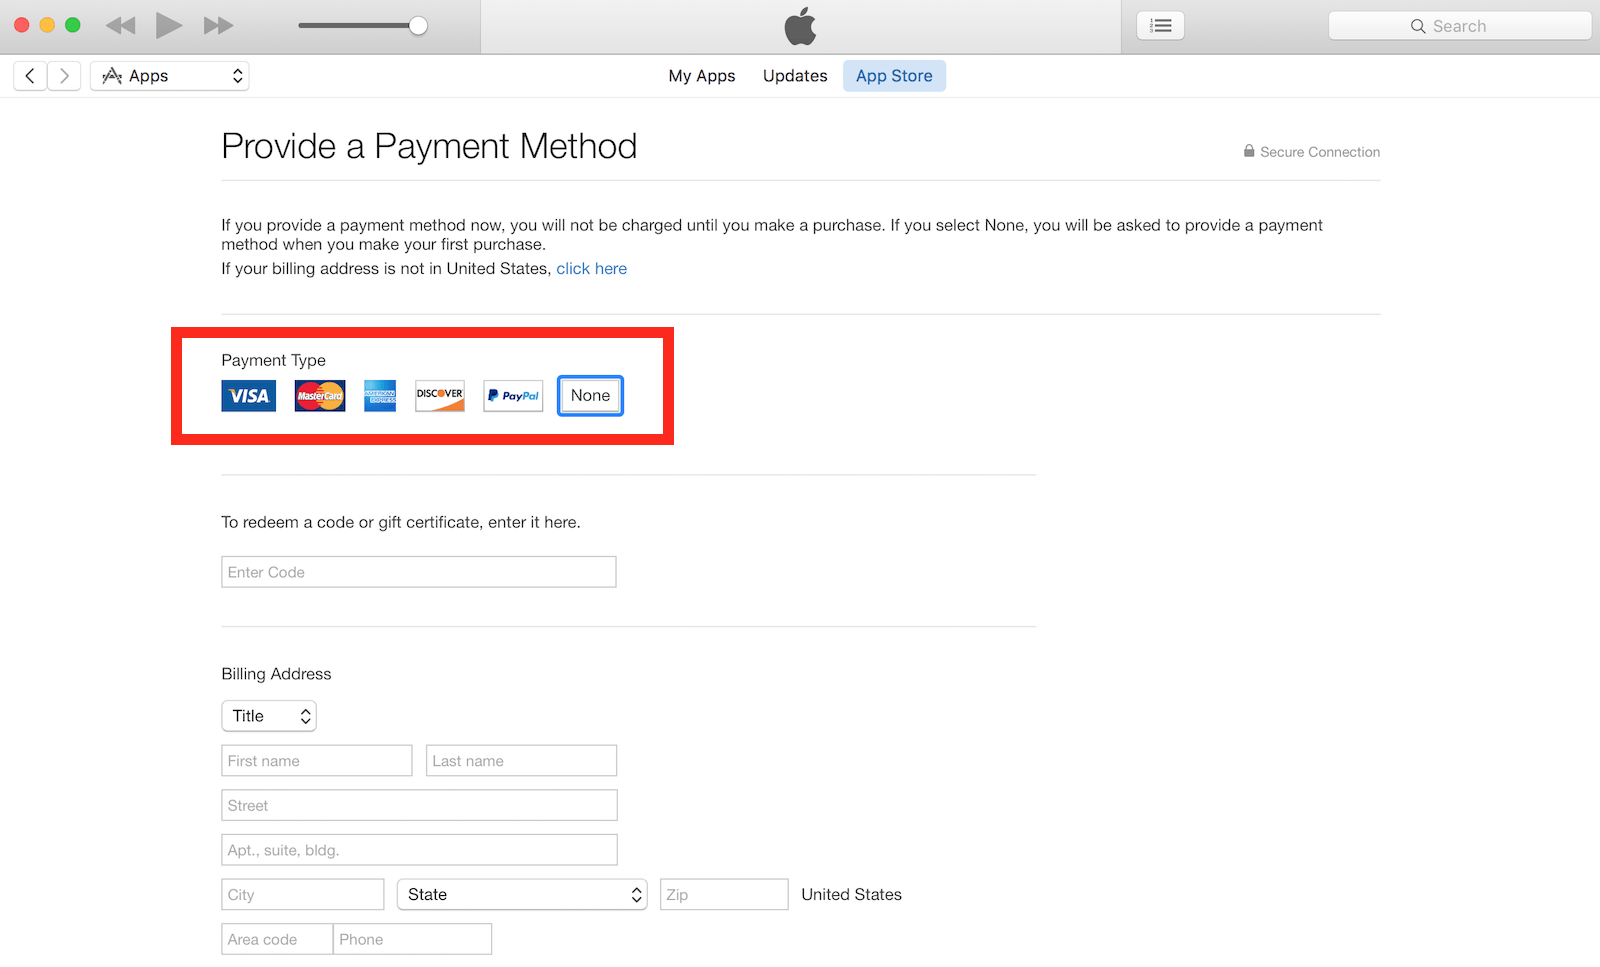Select None as the payment type
This screenshot has width=1600, height=967.
pyautogui.click(x=590, y=396)
